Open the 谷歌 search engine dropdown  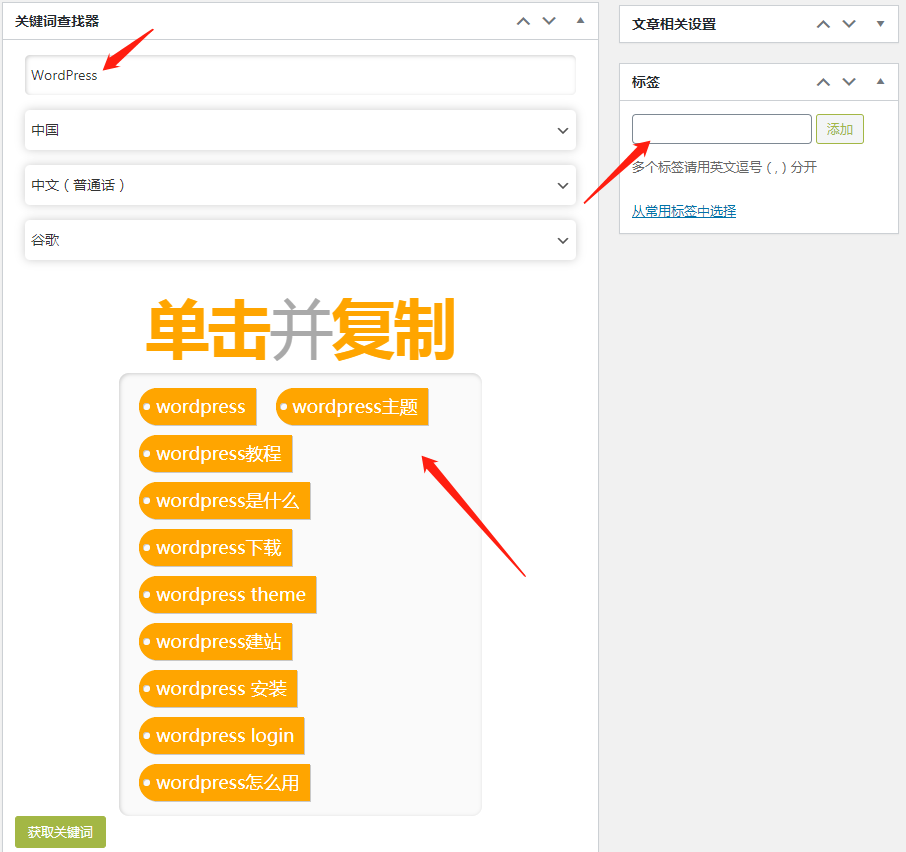(x=300, y=240)
